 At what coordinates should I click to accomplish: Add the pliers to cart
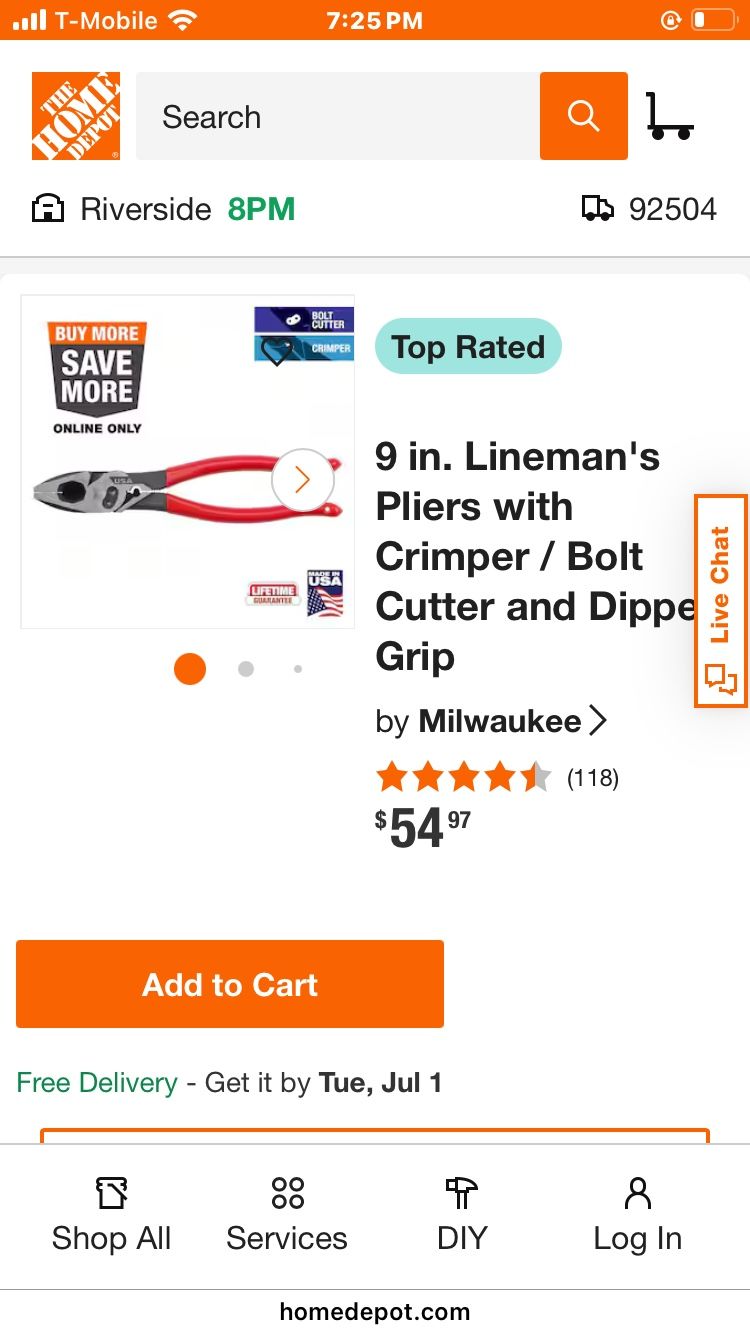pos(230,984)
